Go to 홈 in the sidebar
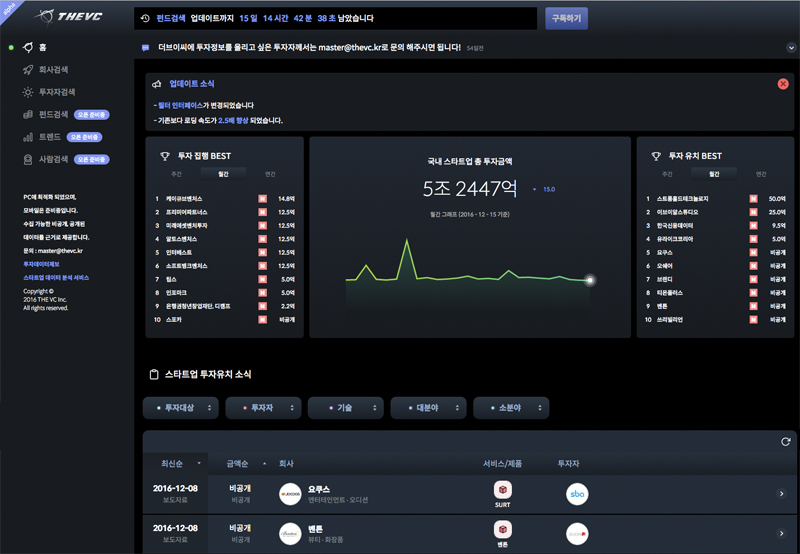800x554 pixels. pos(41,47)
